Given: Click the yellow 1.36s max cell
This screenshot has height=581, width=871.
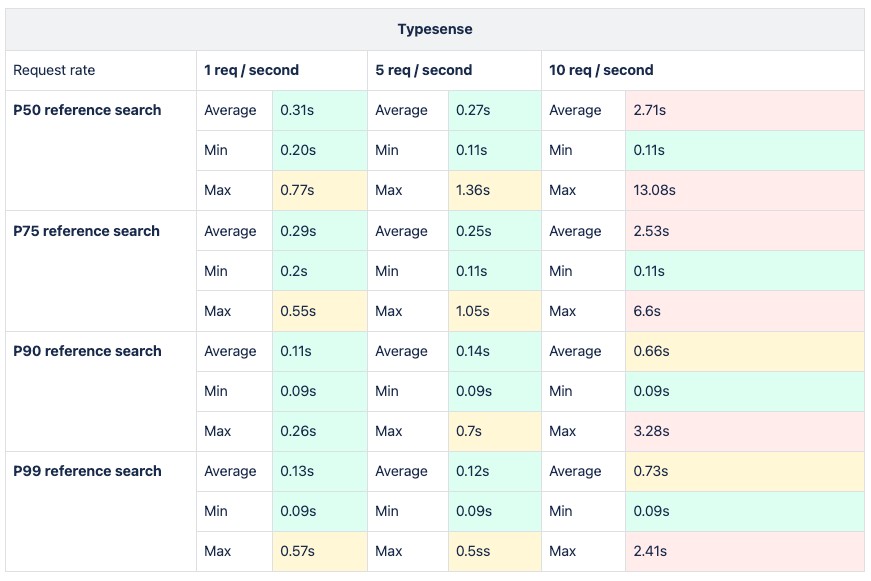Looking at the screenshot, I should tap(494, 190).
